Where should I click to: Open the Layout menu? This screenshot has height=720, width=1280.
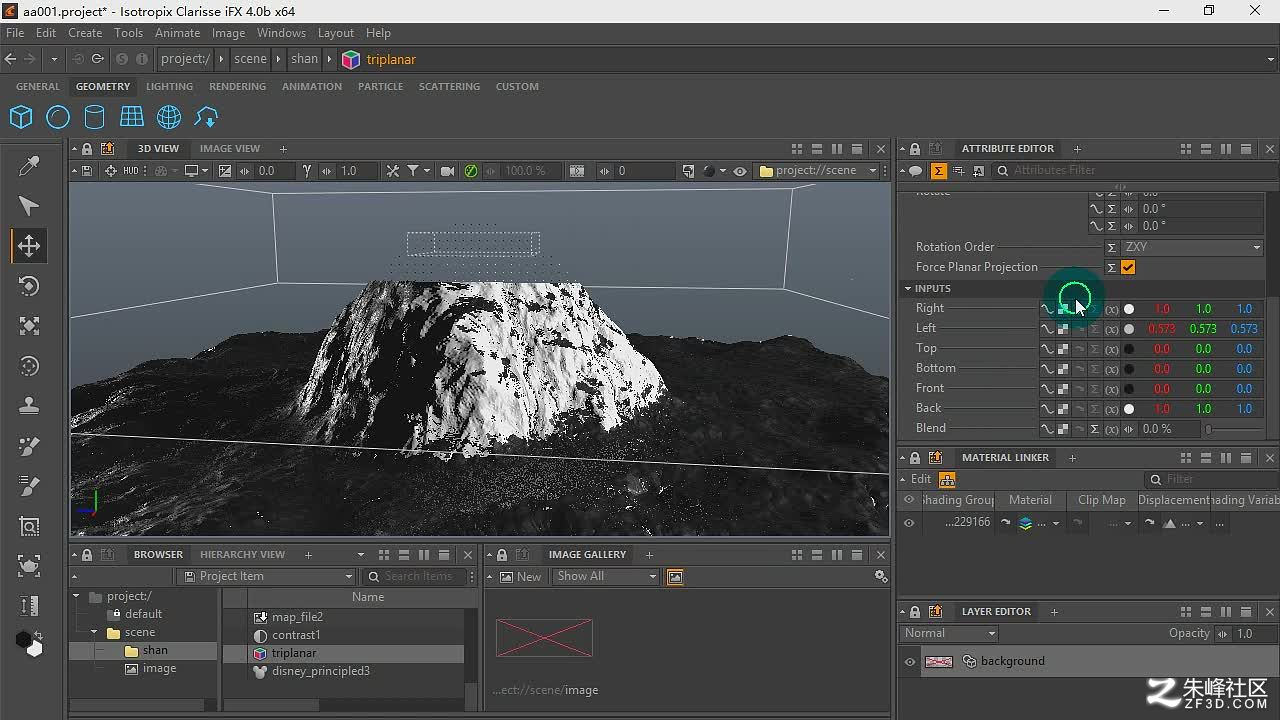pyautogui.click(x=336, y=33)
